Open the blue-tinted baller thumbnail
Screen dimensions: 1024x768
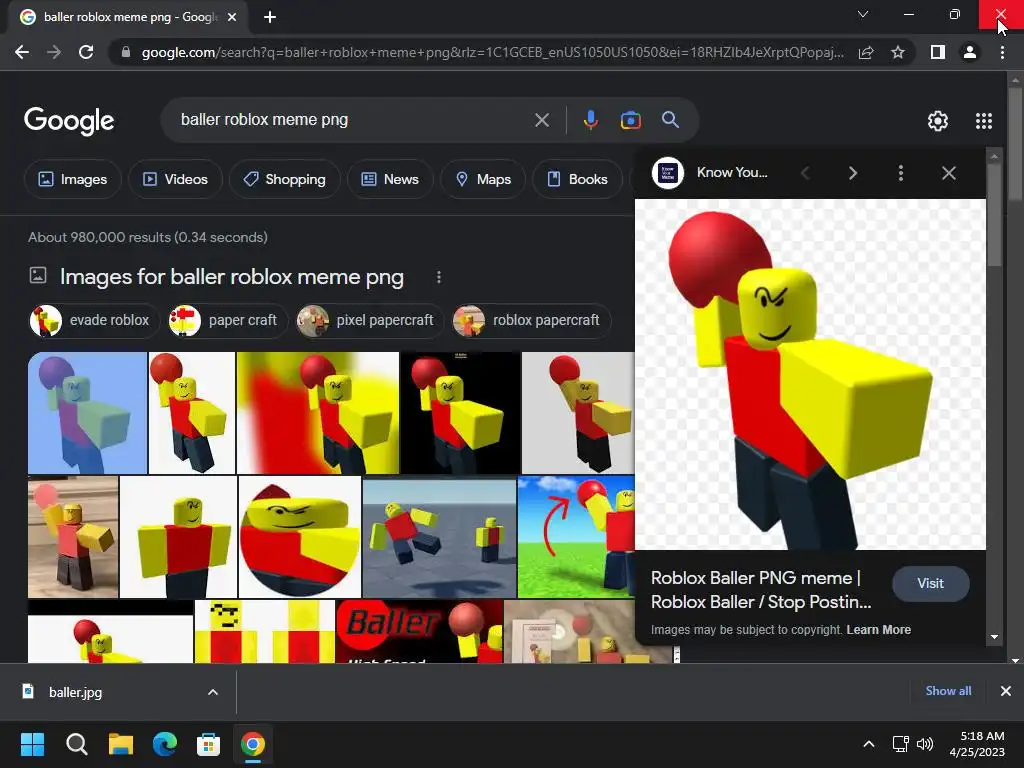pyautogui.click(x=88, y=413)
